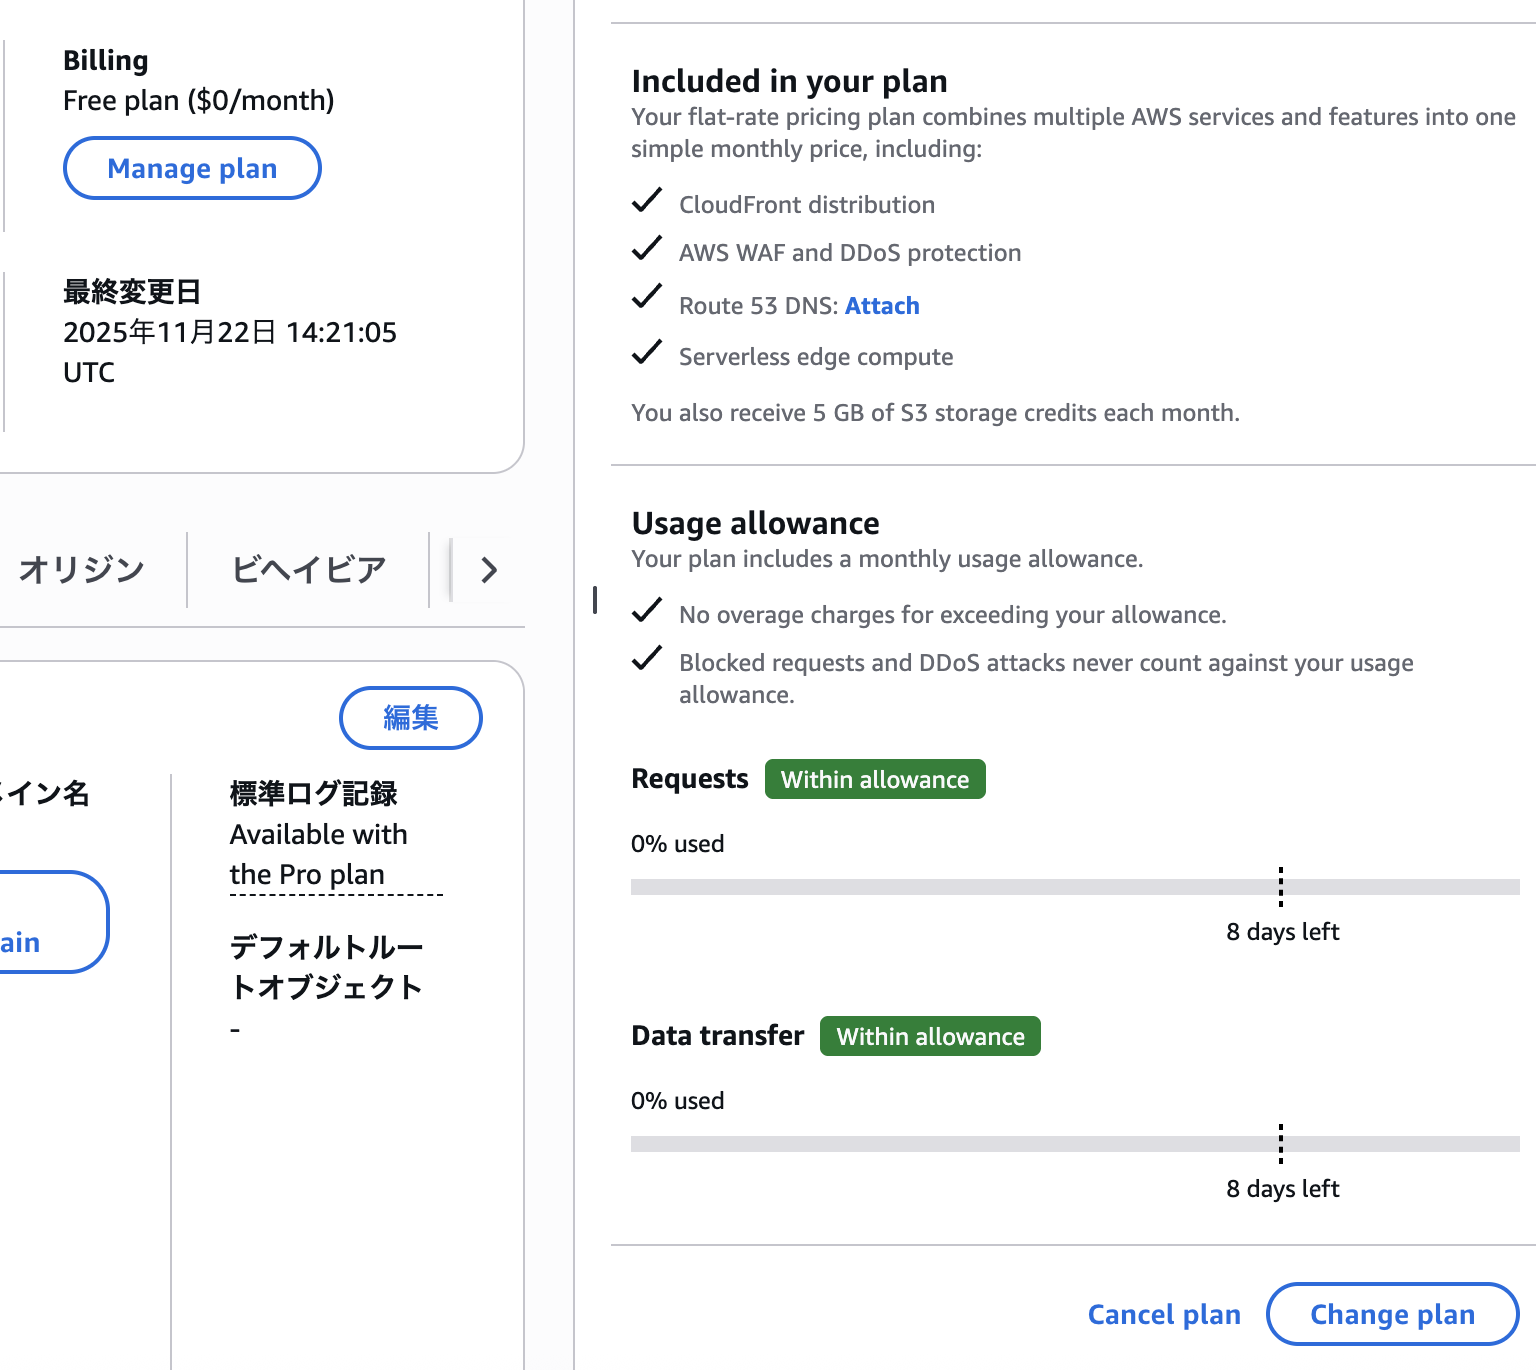Click the Requests Within allowance badge
This screenshot has height=1370, width=1536.
[875, 780]
